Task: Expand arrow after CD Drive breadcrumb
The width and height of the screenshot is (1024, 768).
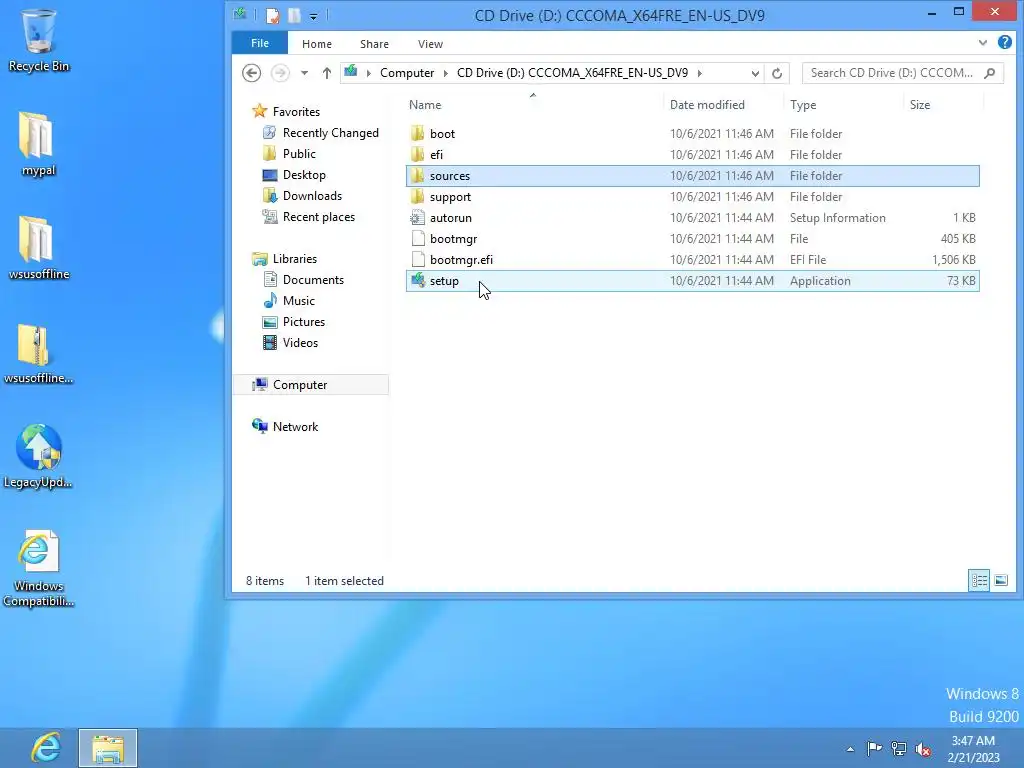Action: coord(699,73)
